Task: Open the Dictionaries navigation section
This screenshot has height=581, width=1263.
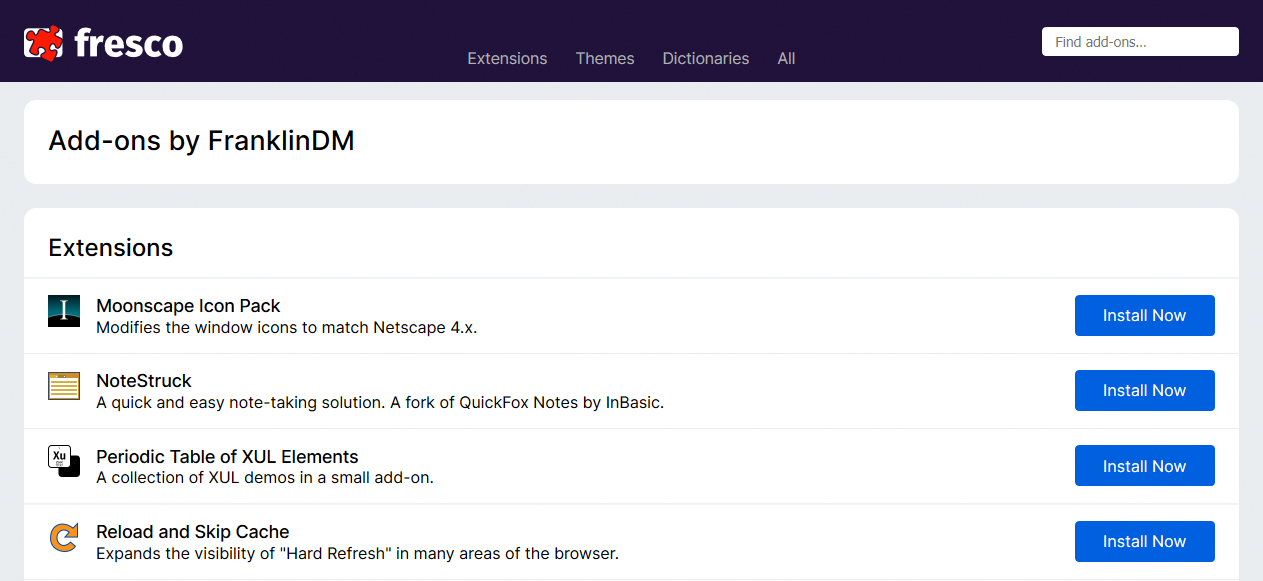Action: click(x=705, y=58)
